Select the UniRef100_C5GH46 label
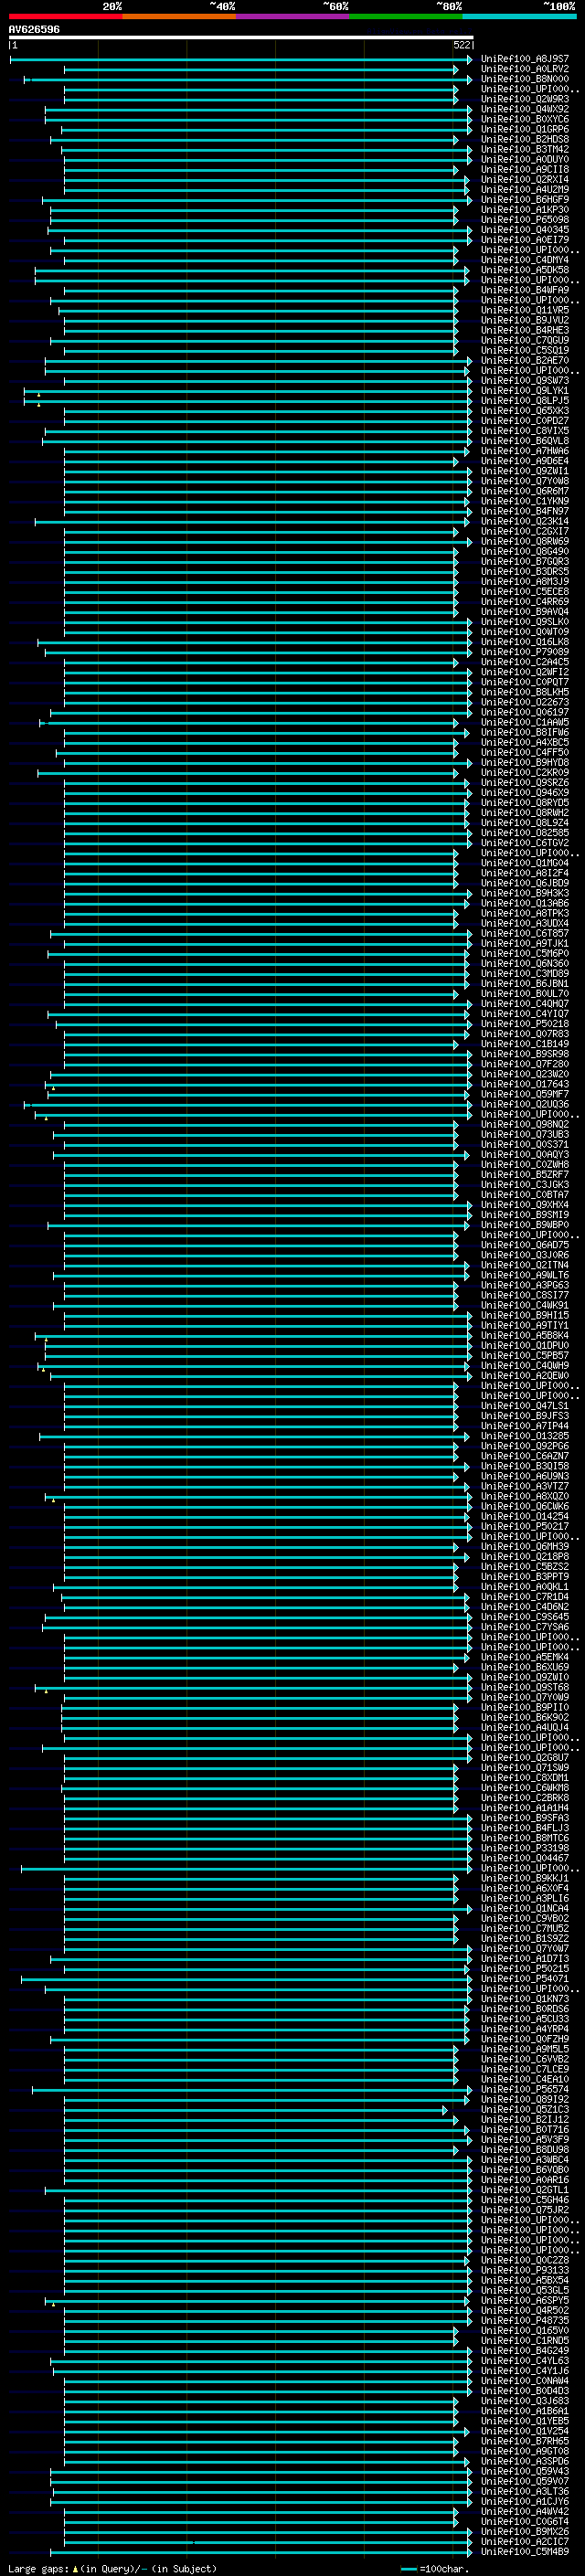The image size is (585, 2576). pyautogui.click(x=525, y=2200)
